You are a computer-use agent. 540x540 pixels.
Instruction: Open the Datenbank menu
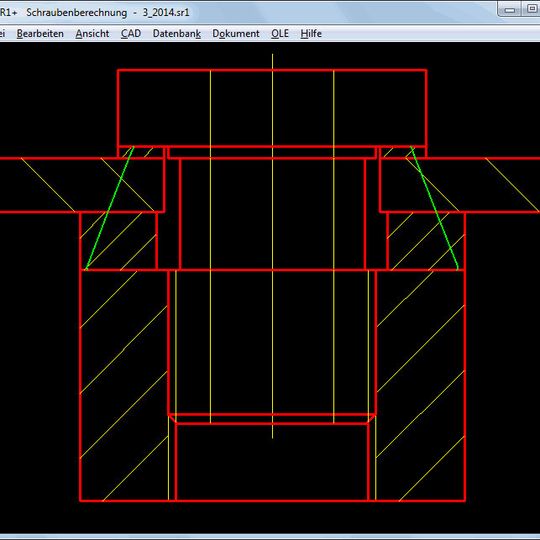tap(177, 33)
